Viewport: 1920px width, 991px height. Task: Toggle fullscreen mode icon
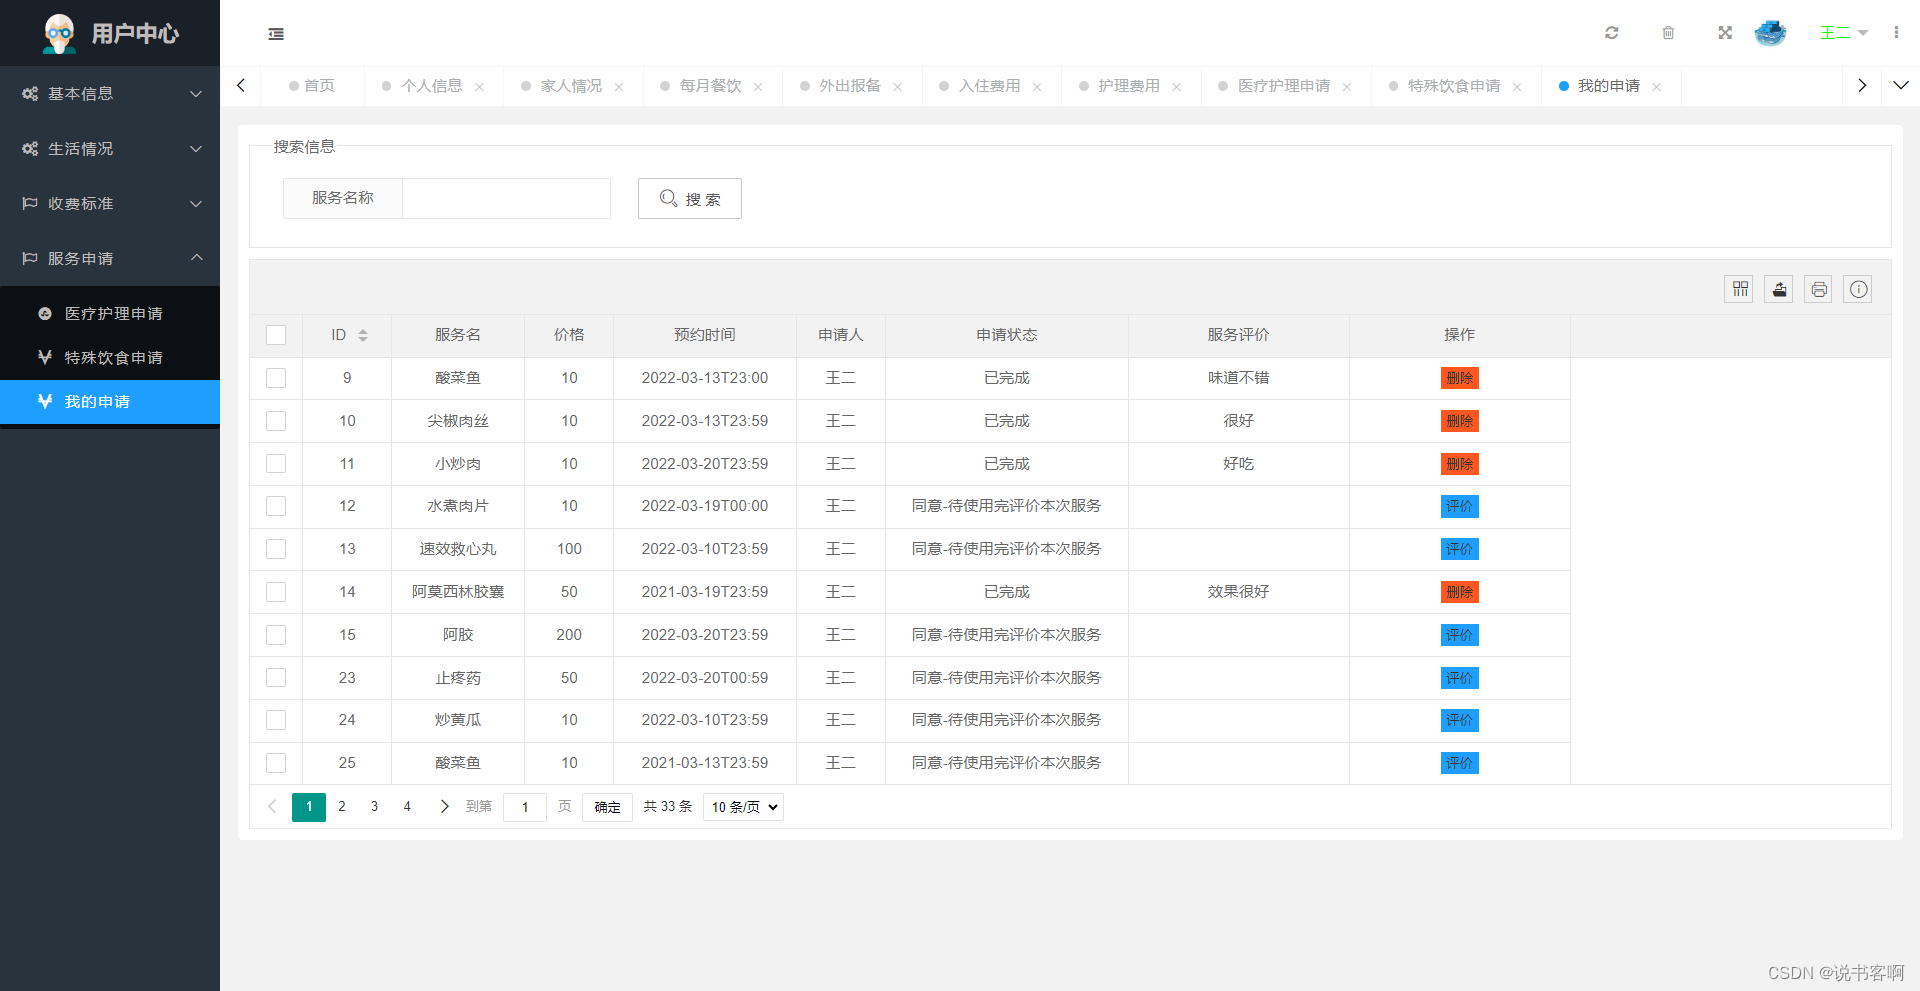[1725, 33]
